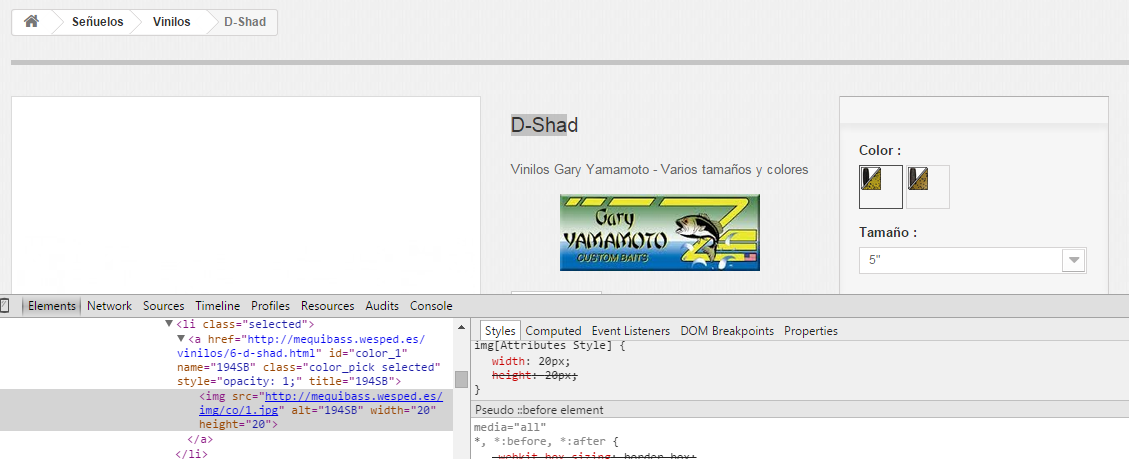Open the Properties sidebar tab
Viewport: 1129px width, 459px height.
click(811, 331)
